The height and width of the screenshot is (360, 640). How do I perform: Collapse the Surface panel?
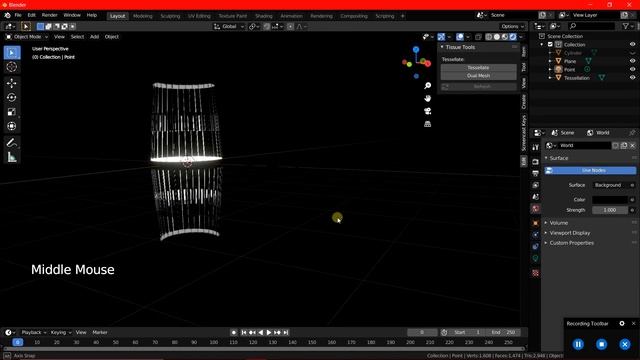(559, 158)
